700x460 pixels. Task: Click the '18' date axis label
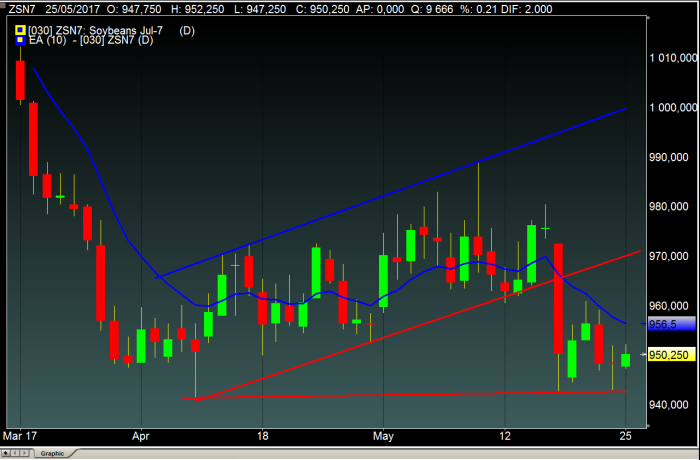pyautogui.click(x=262, y=436)
